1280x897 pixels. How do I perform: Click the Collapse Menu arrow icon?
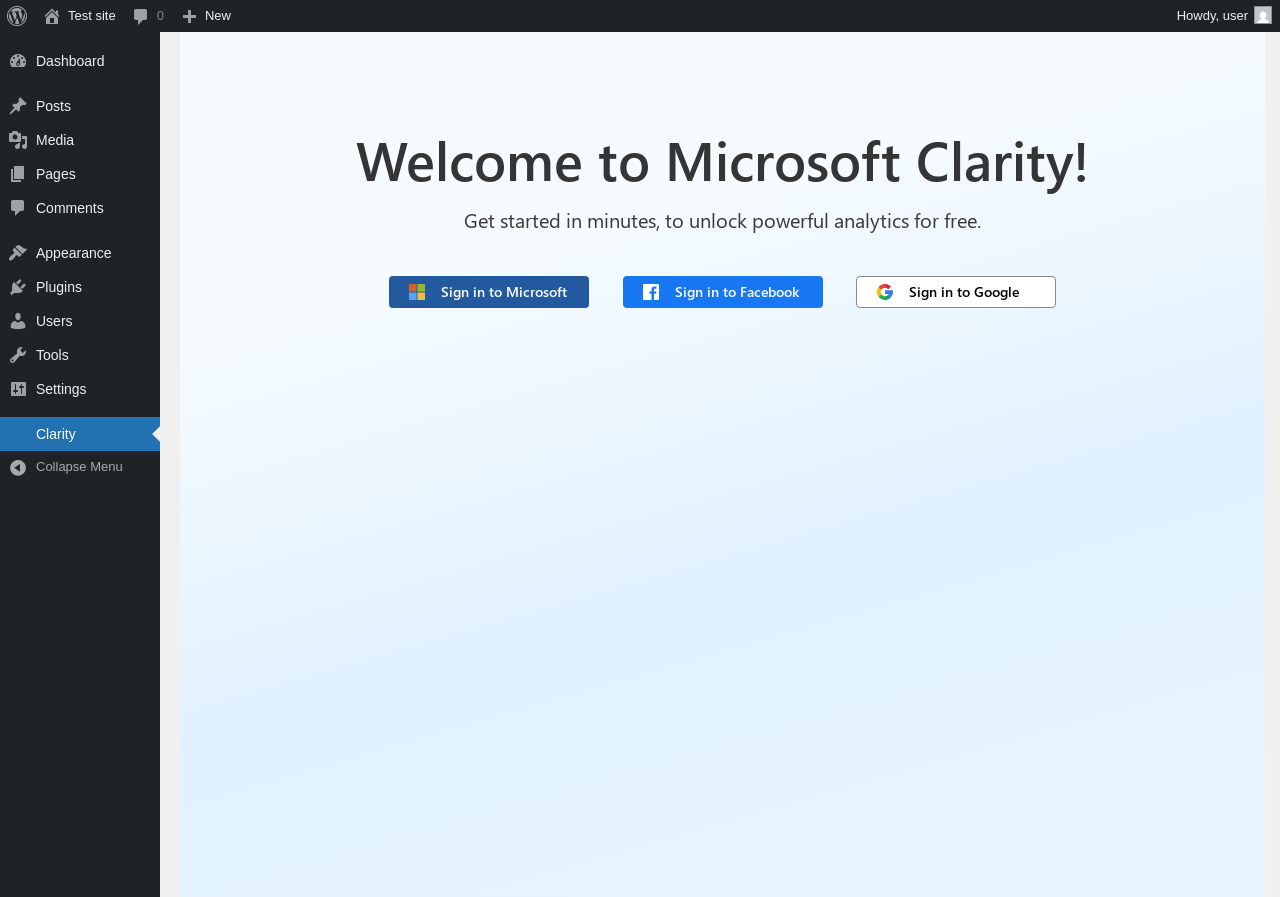(x=18, y=467)
